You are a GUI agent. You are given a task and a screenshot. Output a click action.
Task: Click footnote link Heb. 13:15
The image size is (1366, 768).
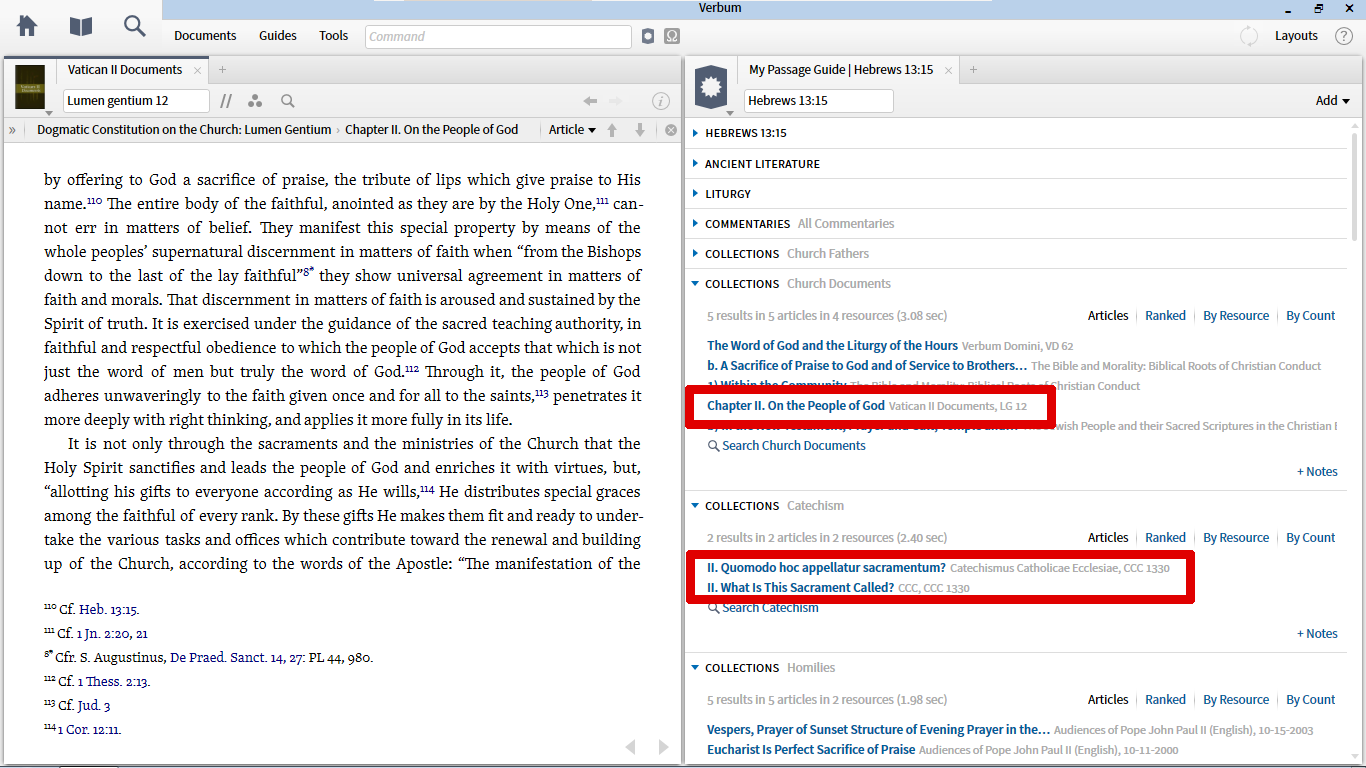pos(108,610)
